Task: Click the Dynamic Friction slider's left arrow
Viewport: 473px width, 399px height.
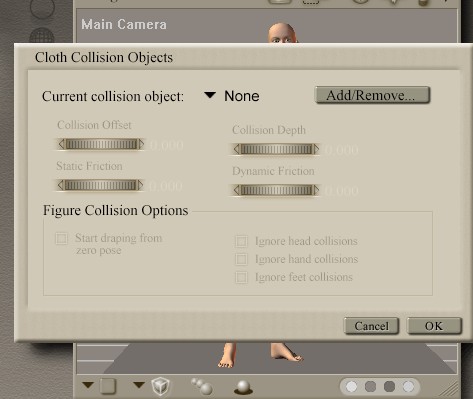Action: (x=236, y=190)
